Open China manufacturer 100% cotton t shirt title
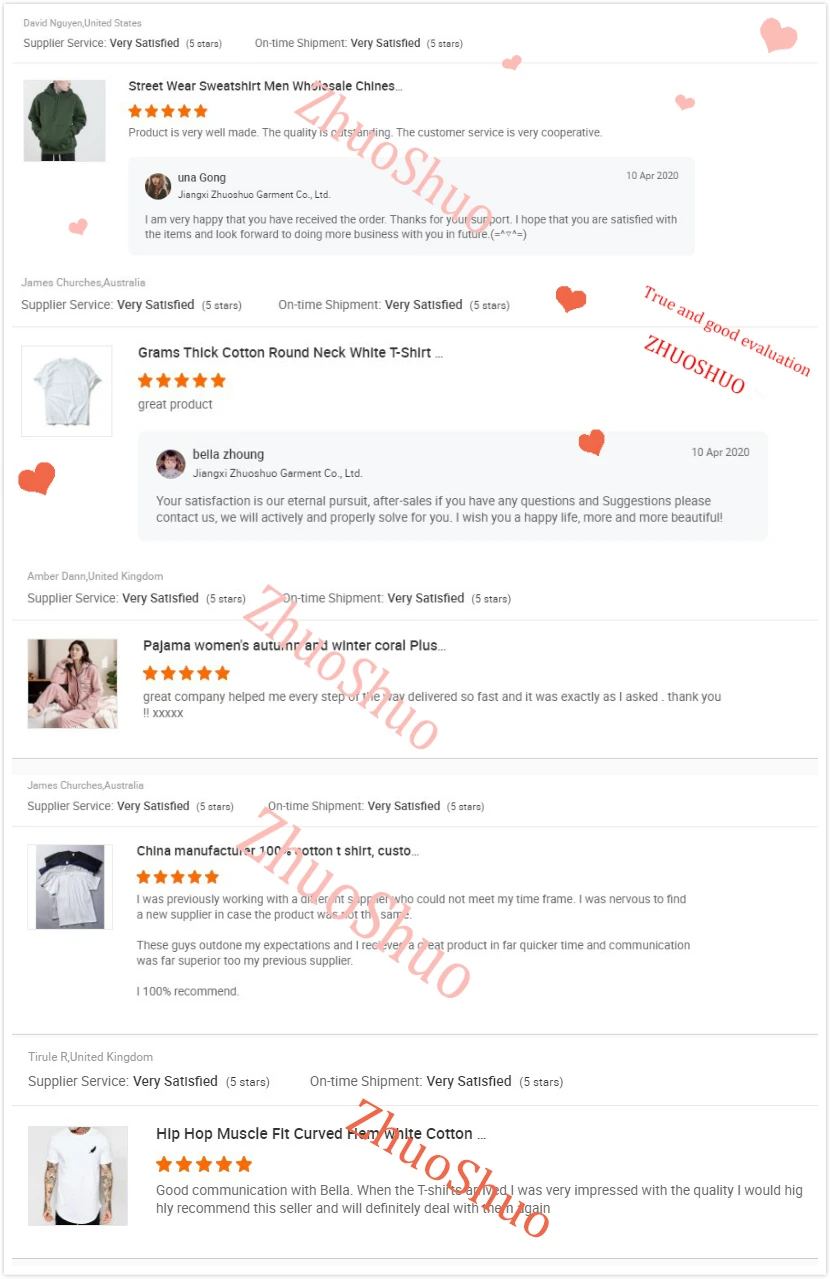This screenshot has height=1279, width=830. [277, 851]
